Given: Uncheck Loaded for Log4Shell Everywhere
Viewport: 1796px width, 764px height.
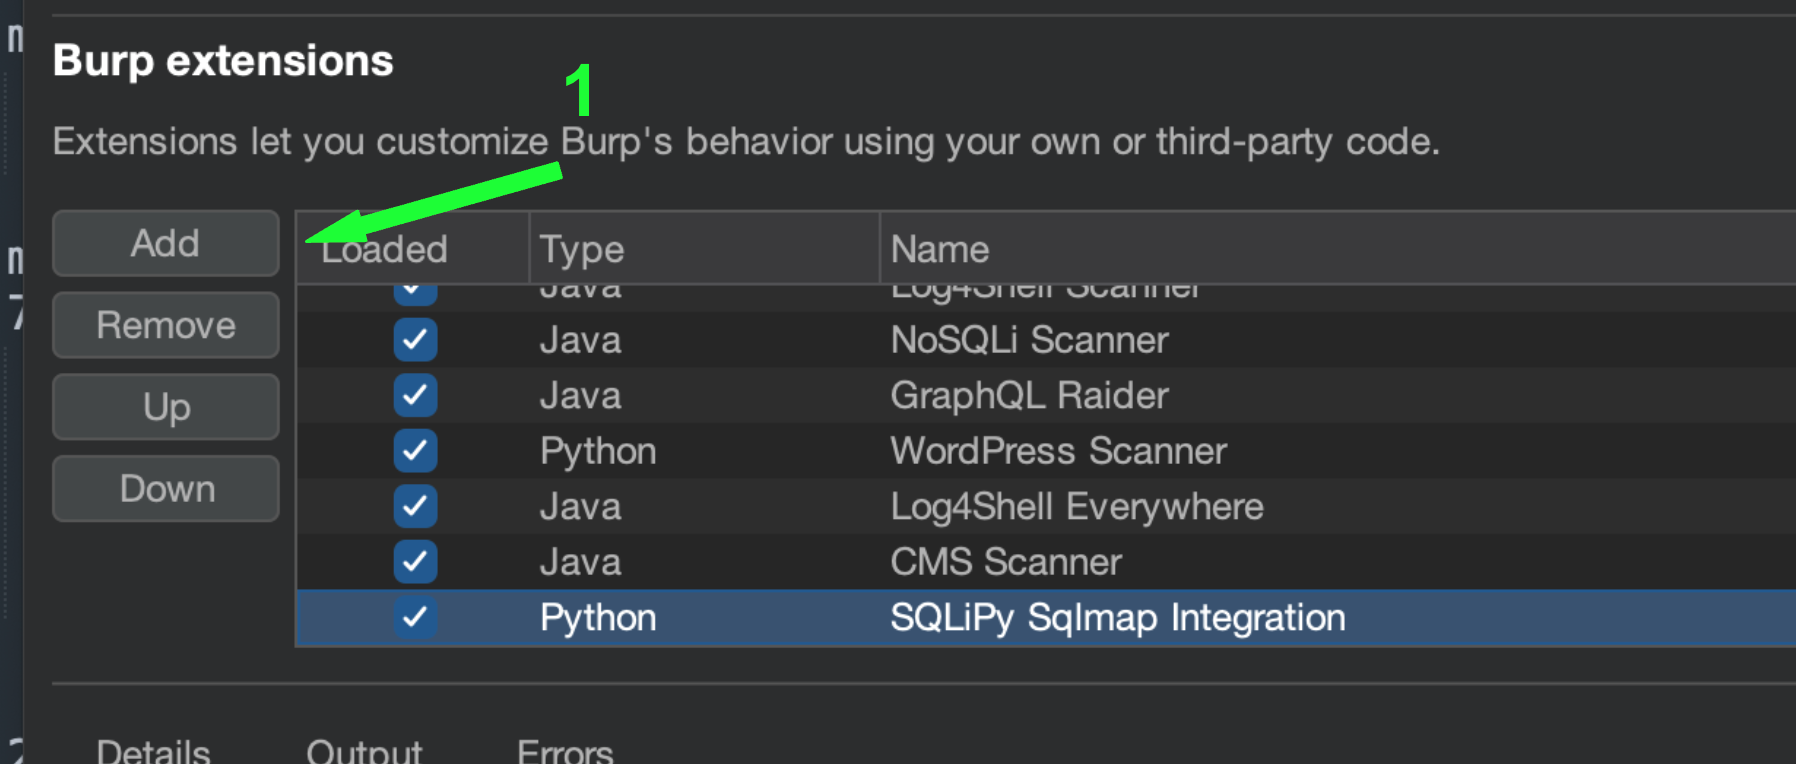Looking at the screenshot, I should [415, 506].
